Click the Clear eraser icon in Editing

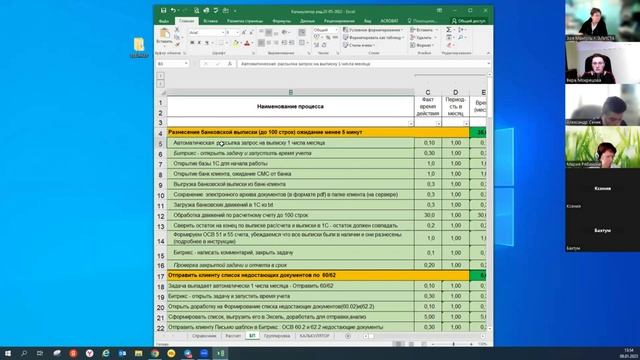pos(449,45)
